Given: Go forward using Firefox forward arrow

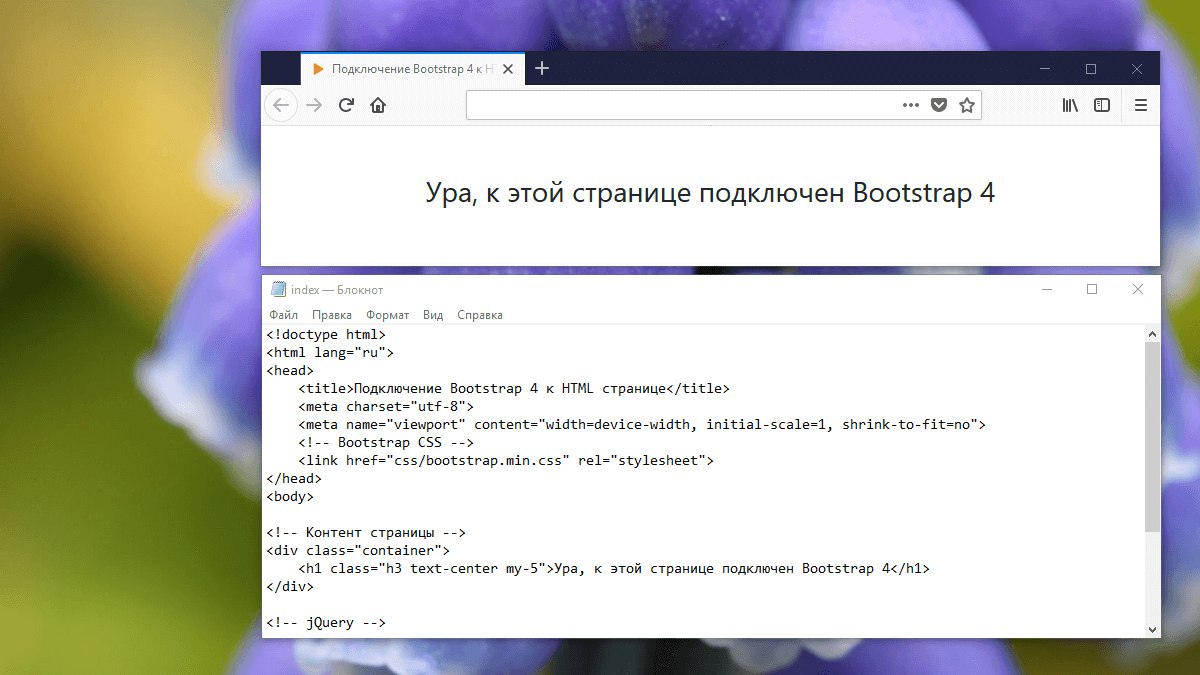Looking at the screenshot, I should (x=314, y=105).
